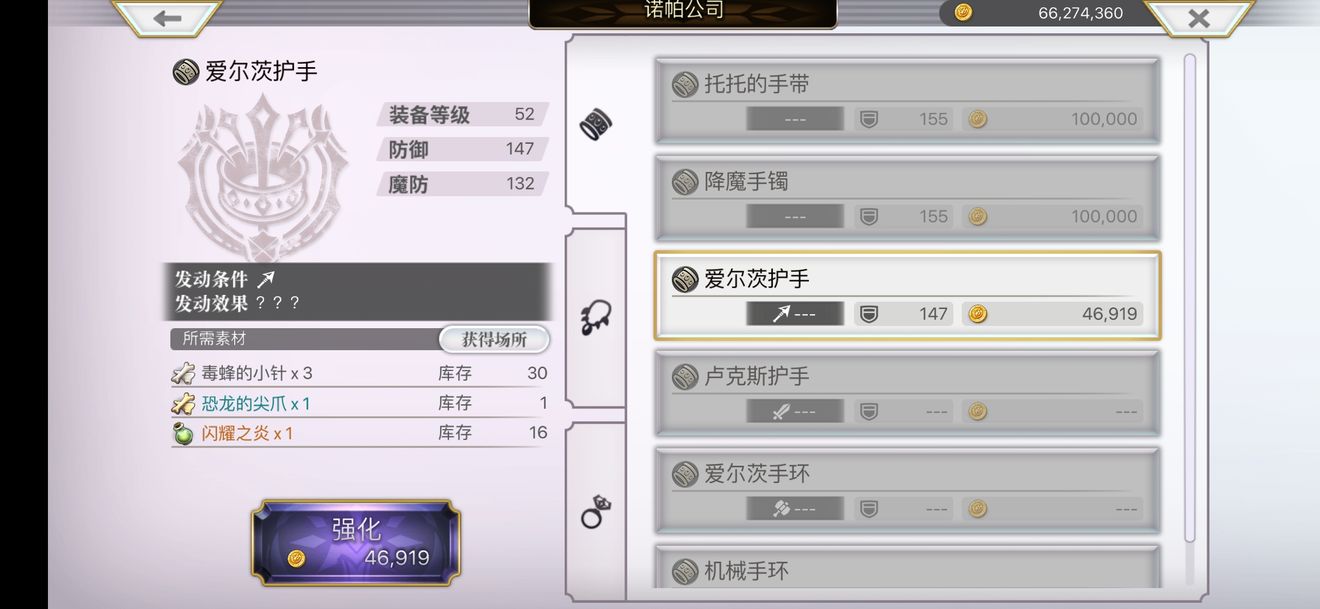Click 爱尔茨护手 emblem image
This screenshot has width=1320, height=609.
(x=263, y=177)
